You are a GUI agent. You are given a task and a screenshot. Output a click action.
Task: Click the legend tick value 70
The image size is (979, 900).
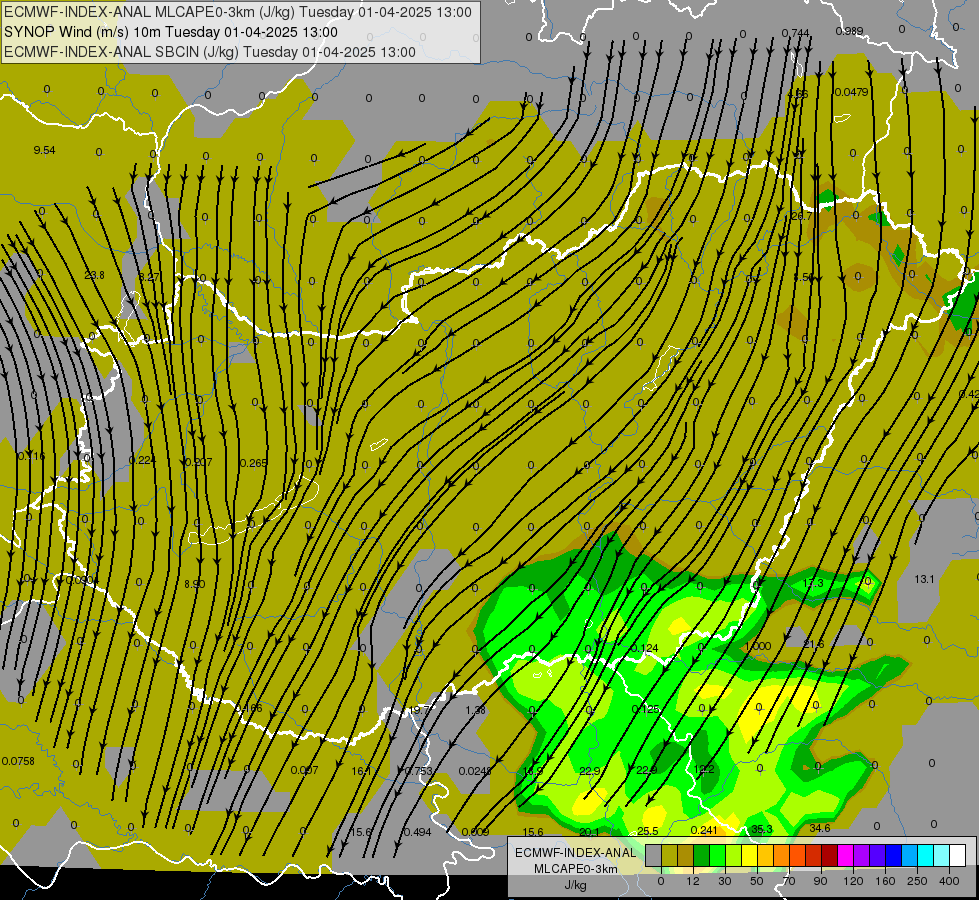coord(789,881)
